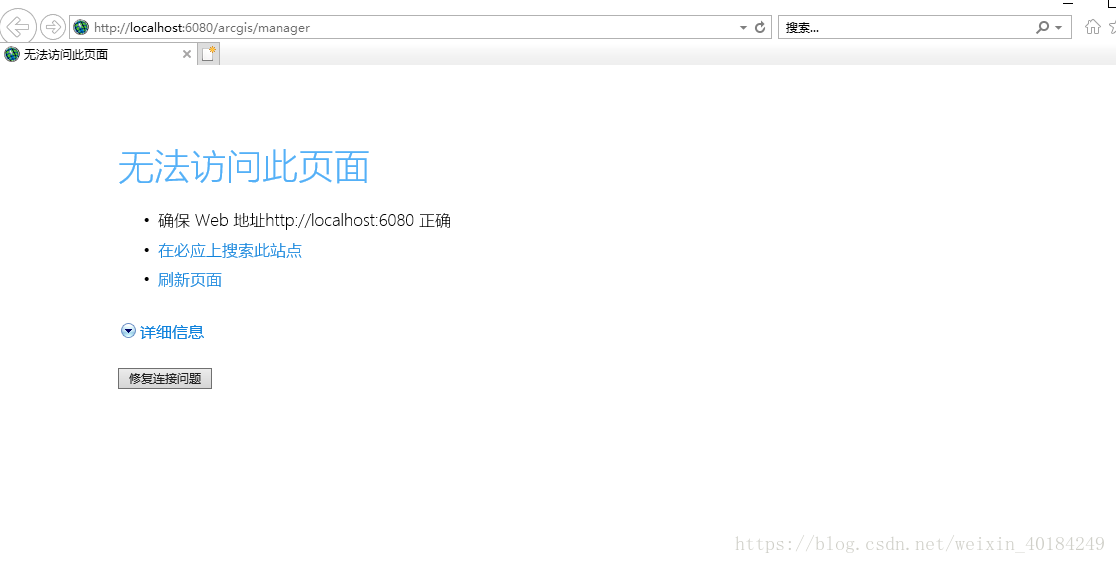The height and width of the screenshot is (564, 1116).
Task: Select the 无法访问此页面 tab
Action: pos(98,54)
